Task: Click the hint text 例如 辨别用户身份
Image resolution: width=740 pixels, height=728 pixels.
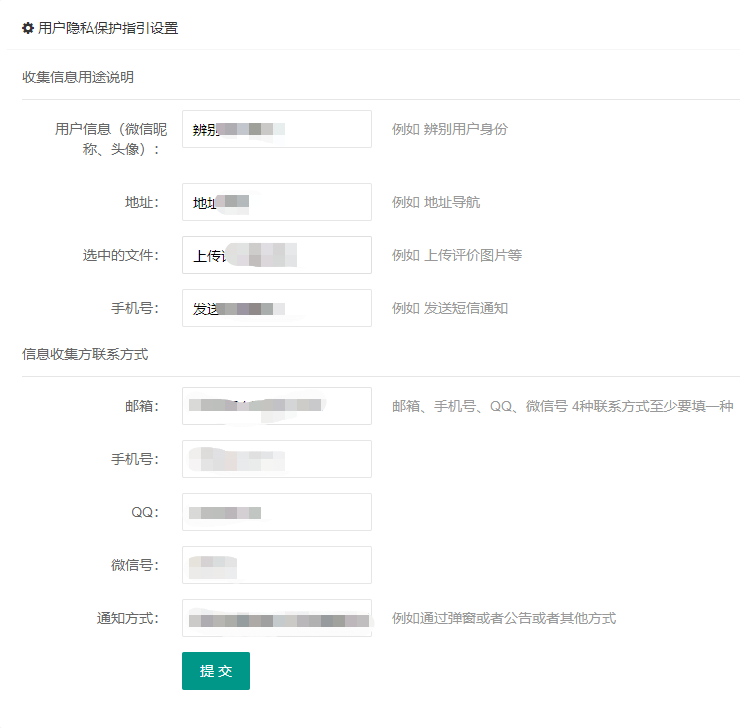Action: (x=450, y=129)
